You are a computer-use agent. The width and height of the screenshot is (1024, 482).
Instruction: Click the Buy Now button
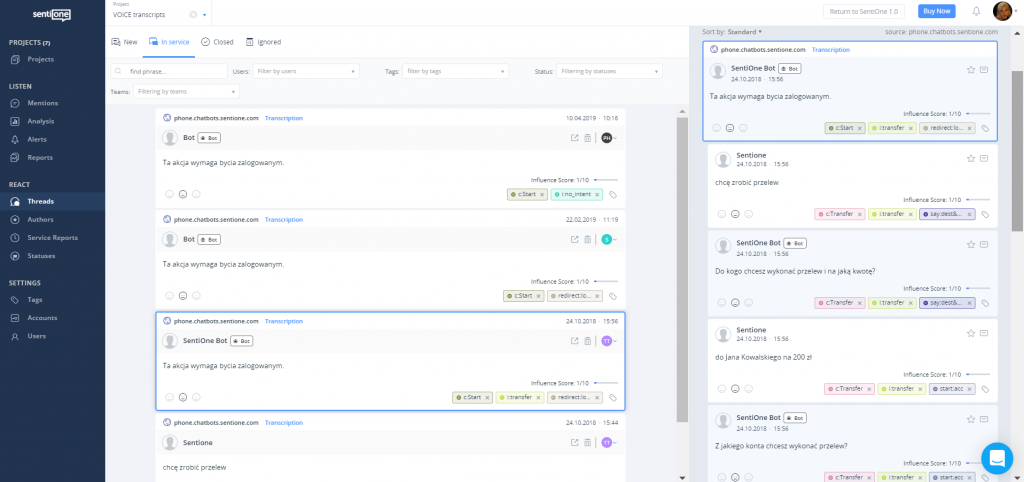tap(936, 11)
